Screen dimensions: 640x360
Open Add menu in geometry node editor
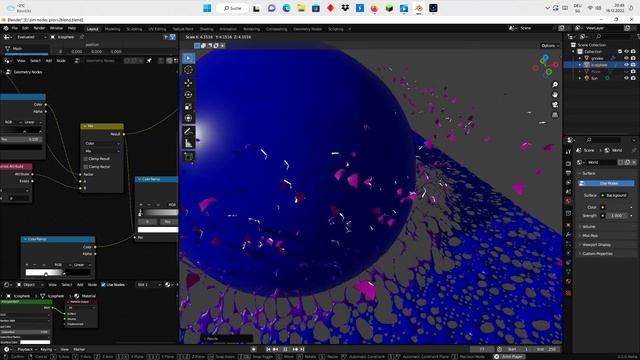[49, 60]
